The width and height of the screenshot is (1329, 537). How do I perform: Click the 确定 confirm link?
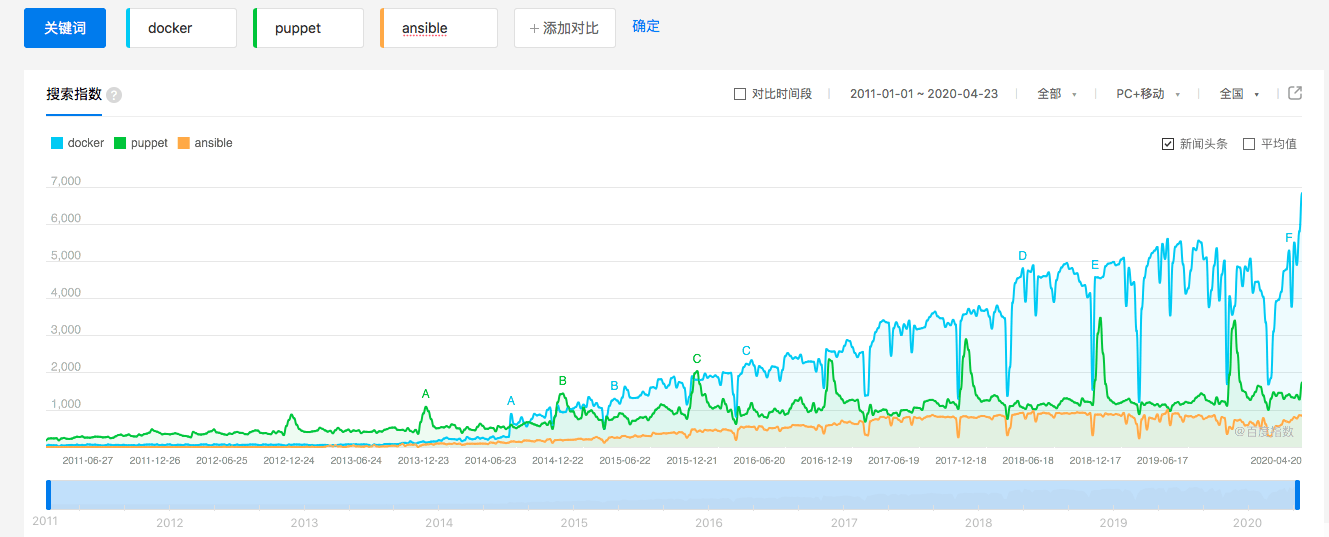tap(646, 26)
